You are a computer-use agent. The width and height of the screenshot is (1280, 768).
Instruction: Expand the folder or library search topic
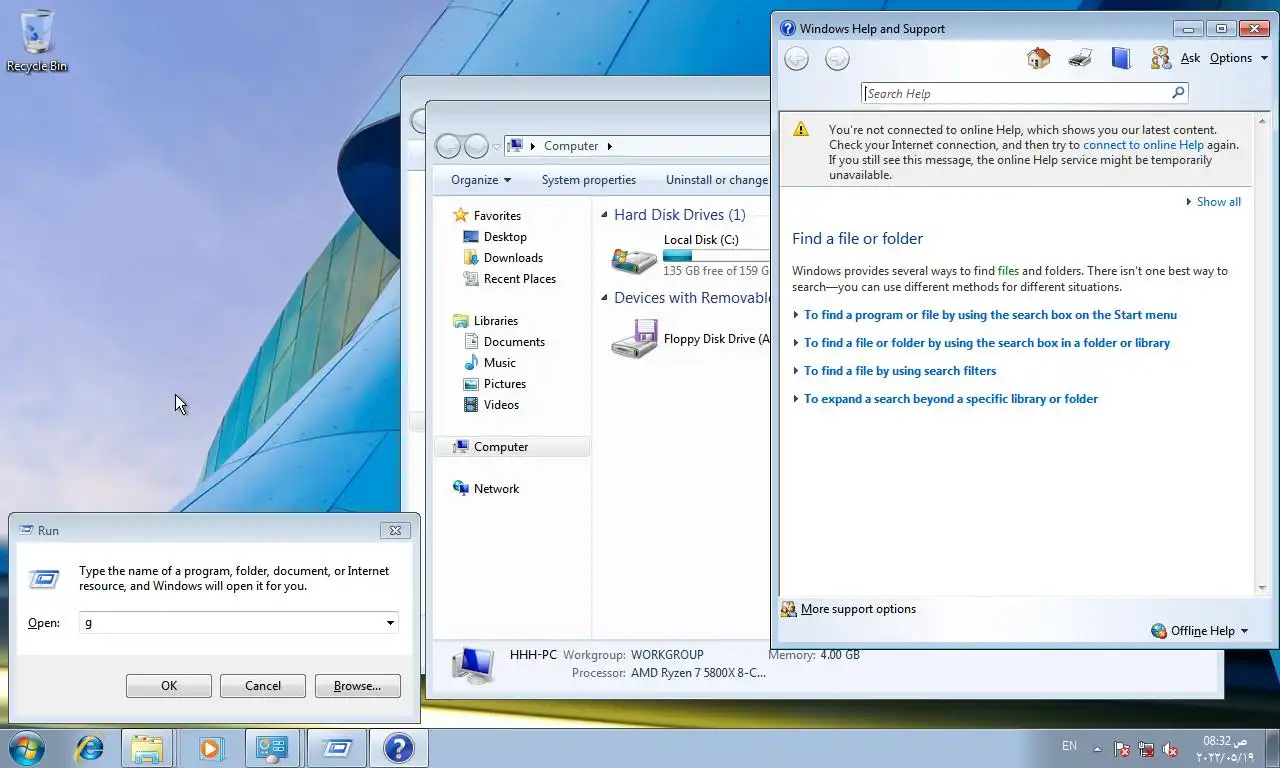987,343
